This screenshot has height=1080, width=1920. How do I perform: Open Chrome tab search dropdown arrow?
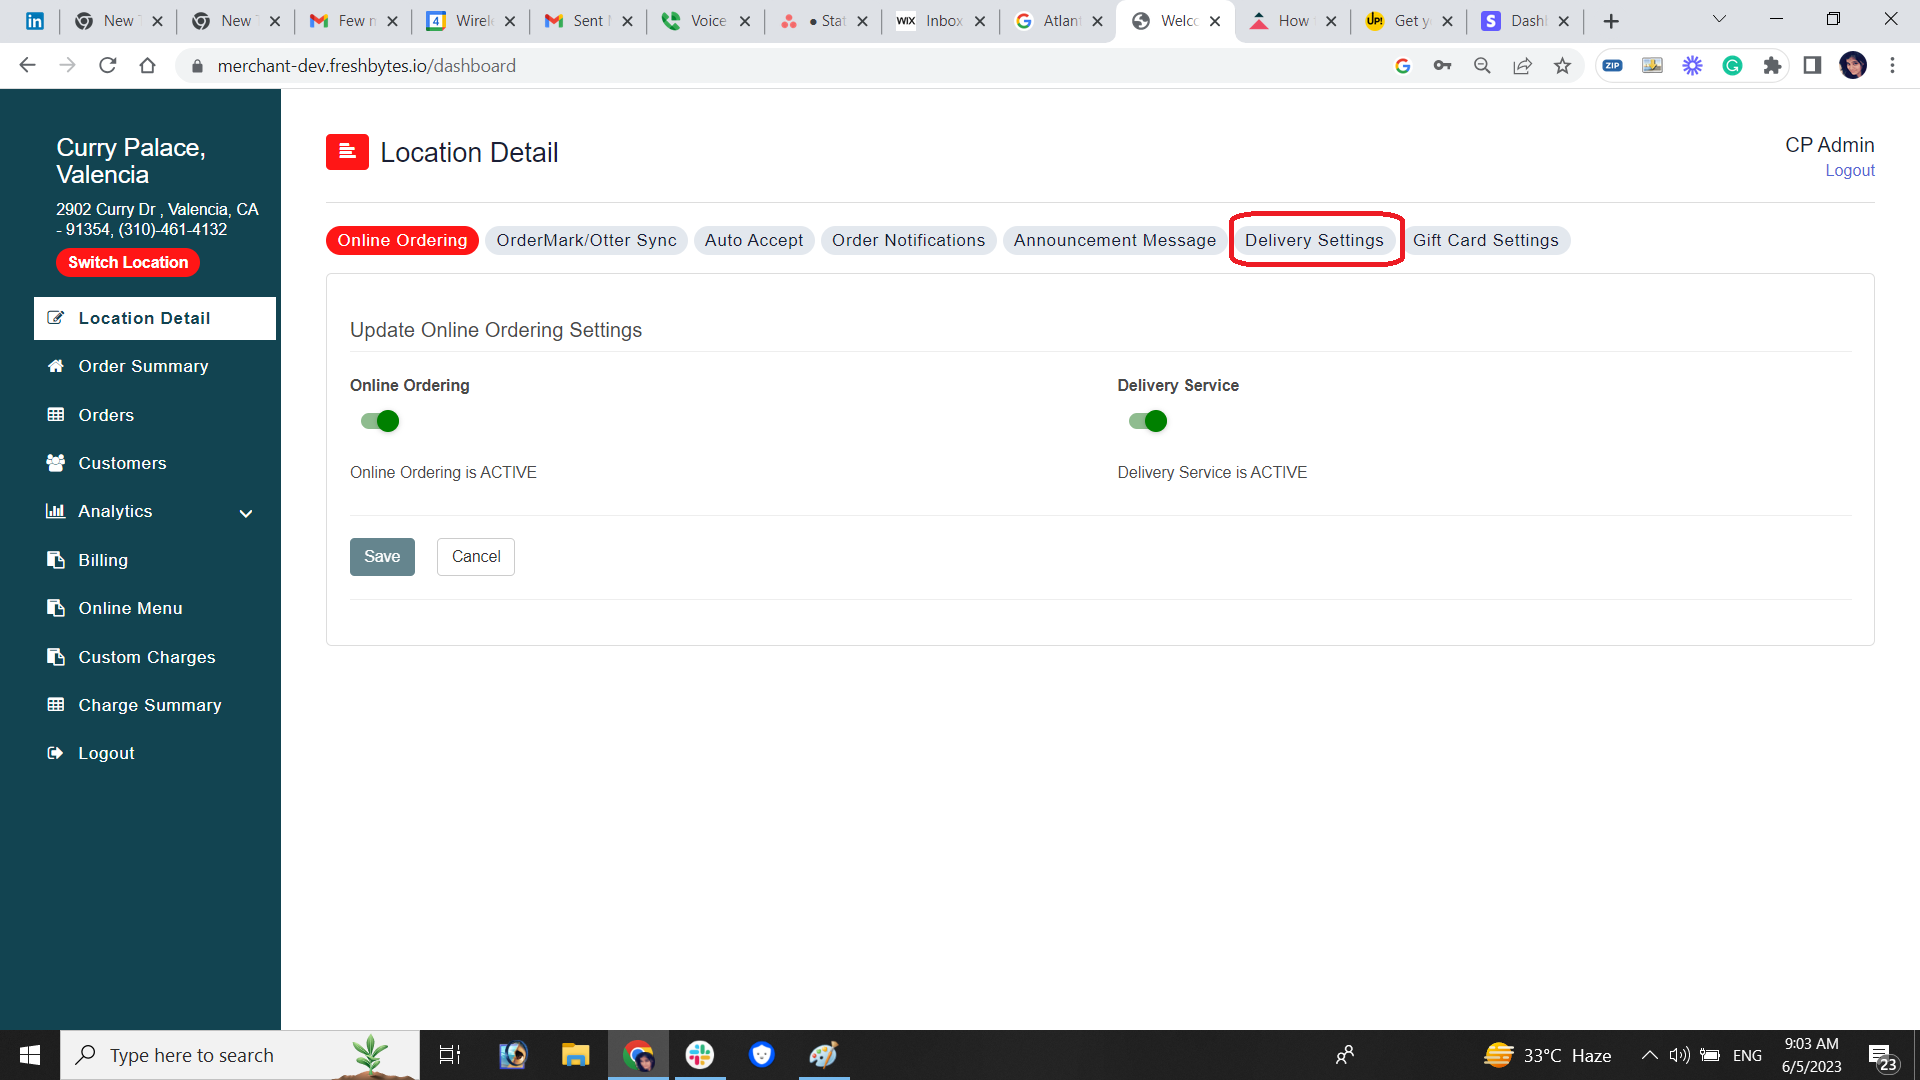point(1719,20)
